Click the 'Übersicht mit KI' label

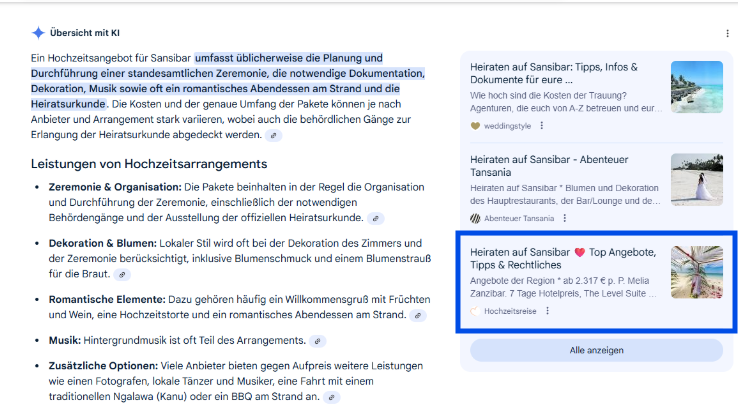(x=85, y=33)
